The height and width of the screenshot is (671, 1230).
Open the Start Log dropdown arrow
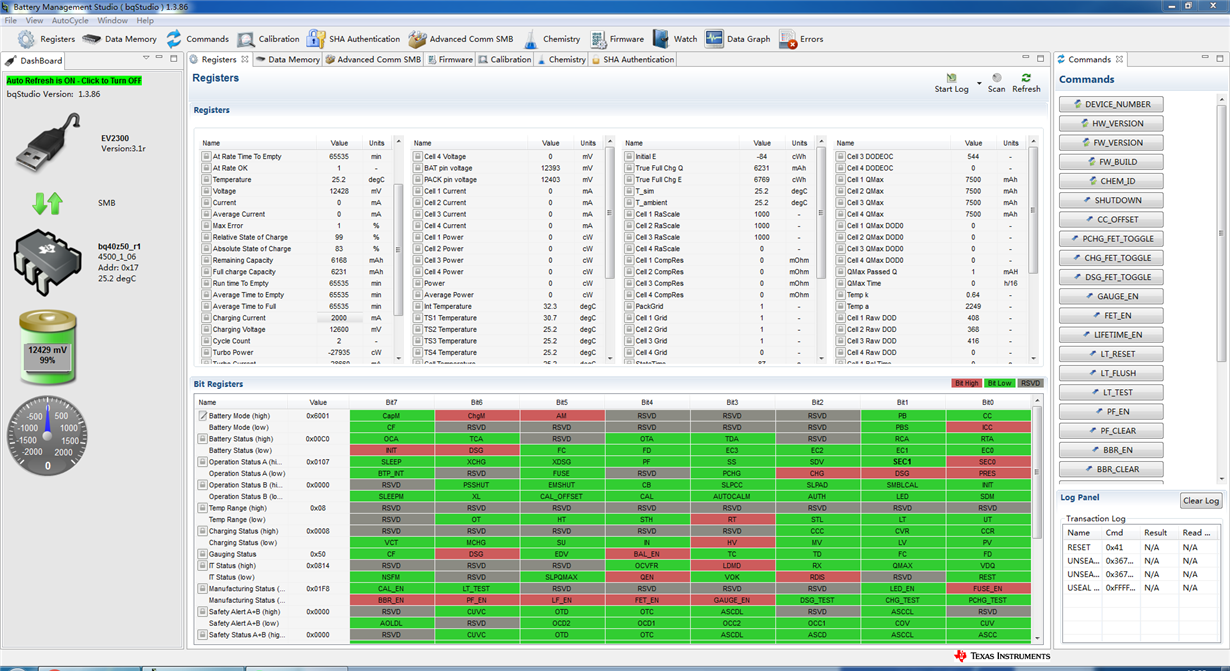coord(979,82)
